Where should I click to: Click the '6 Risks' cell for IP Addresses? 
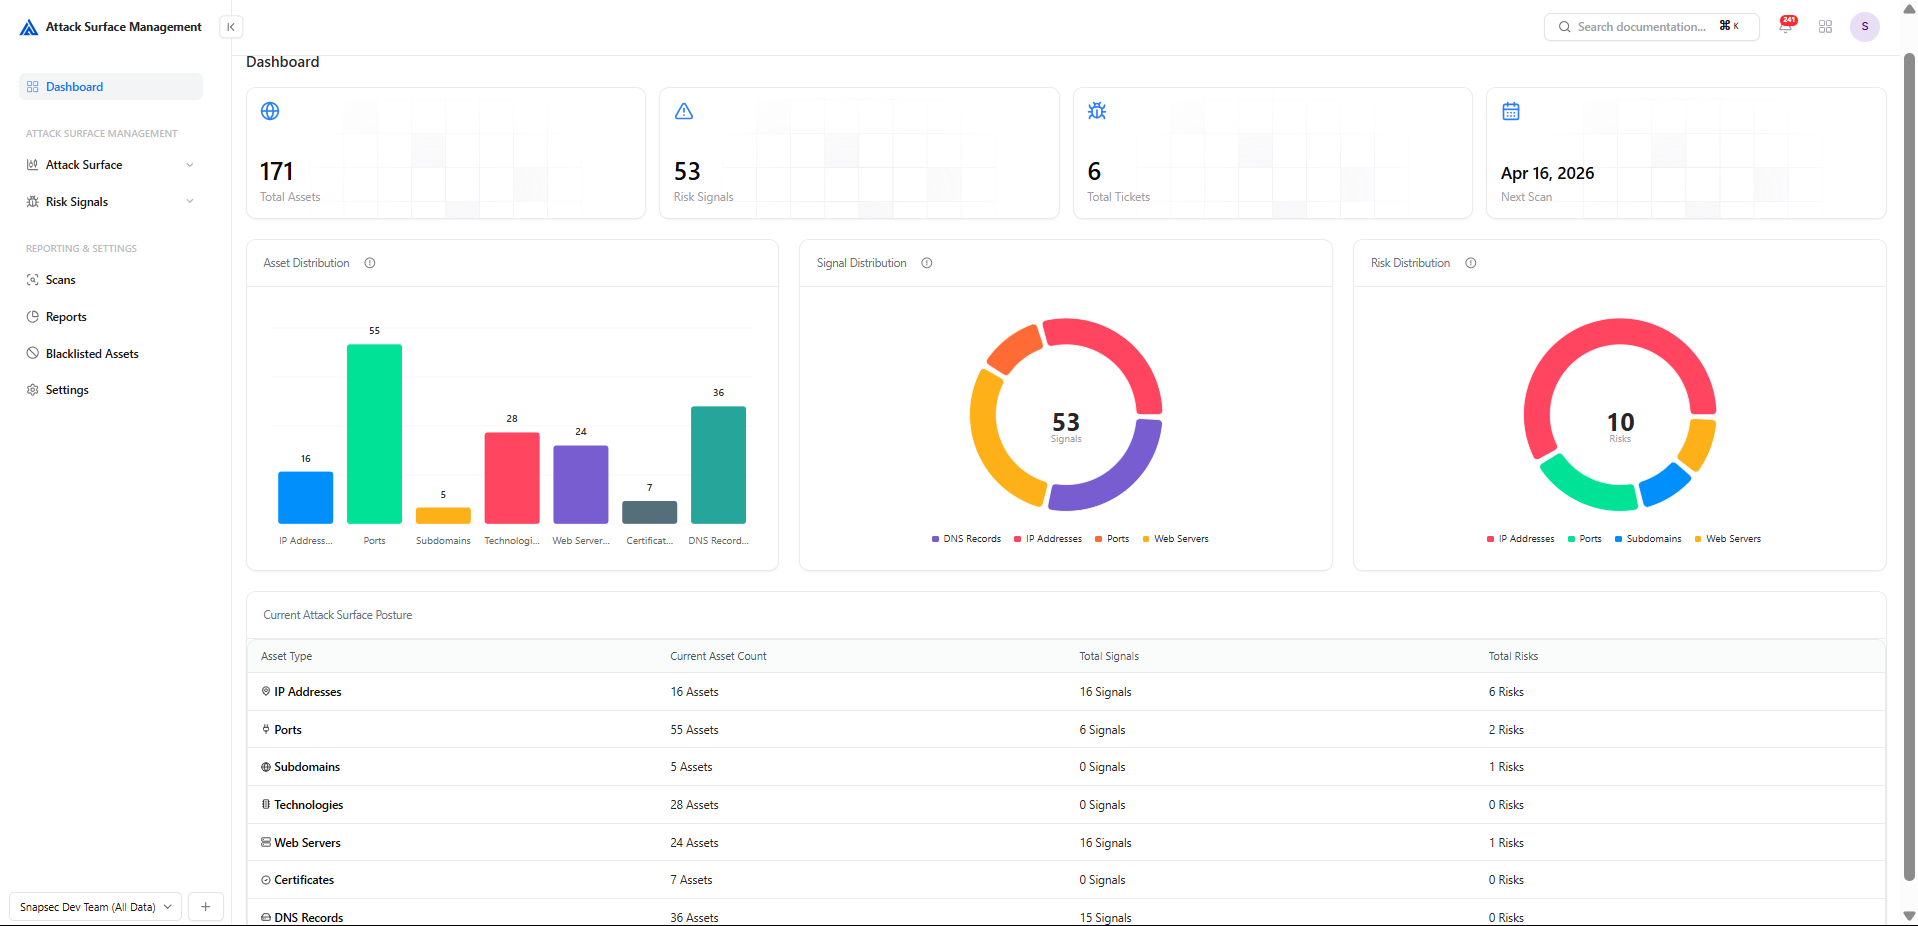1506,692
